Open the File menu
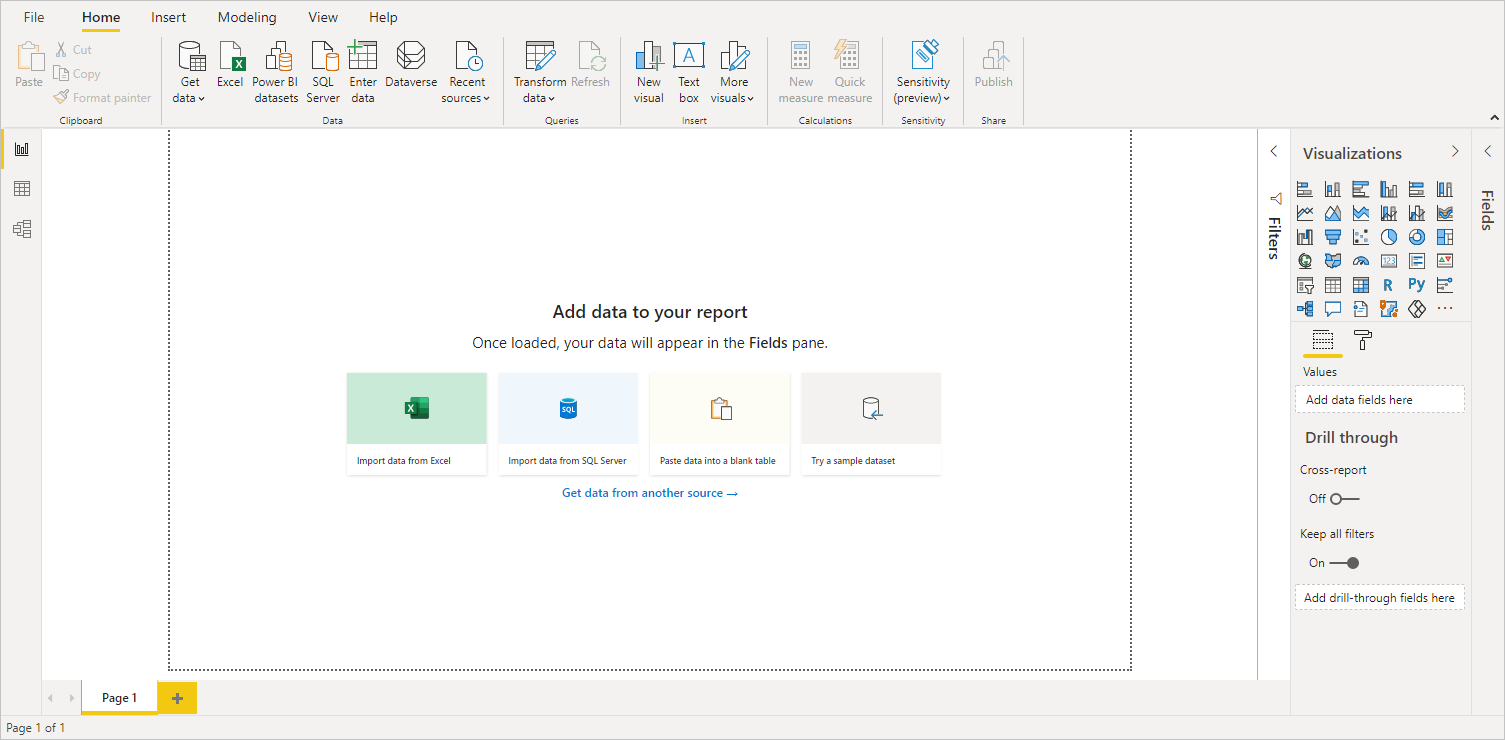 pos(34,17)
